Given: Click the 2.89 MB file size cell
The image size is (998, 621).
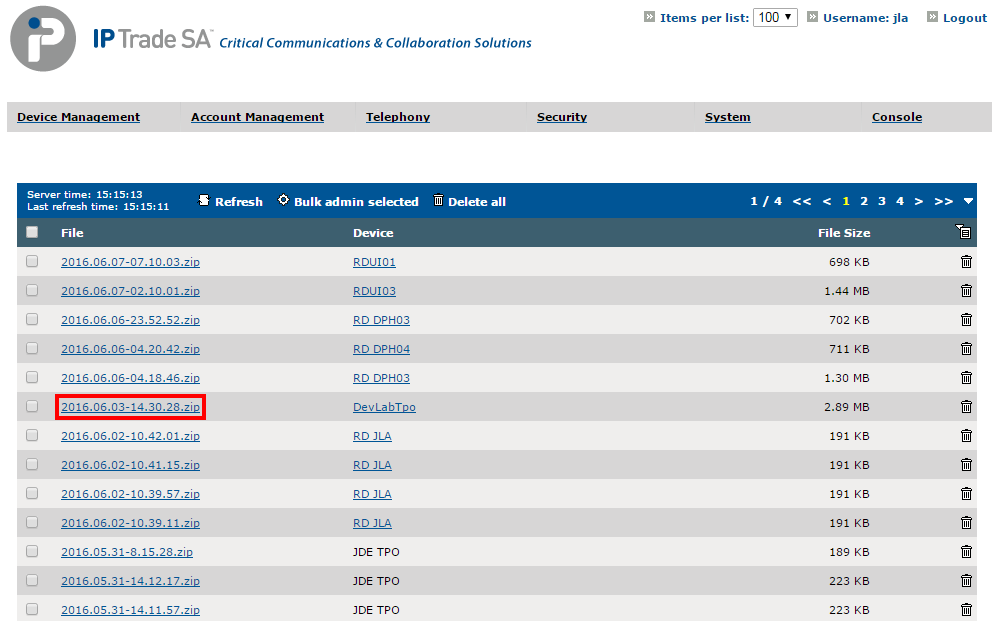Looking at the screenshot, I should (x=847, y=407).
